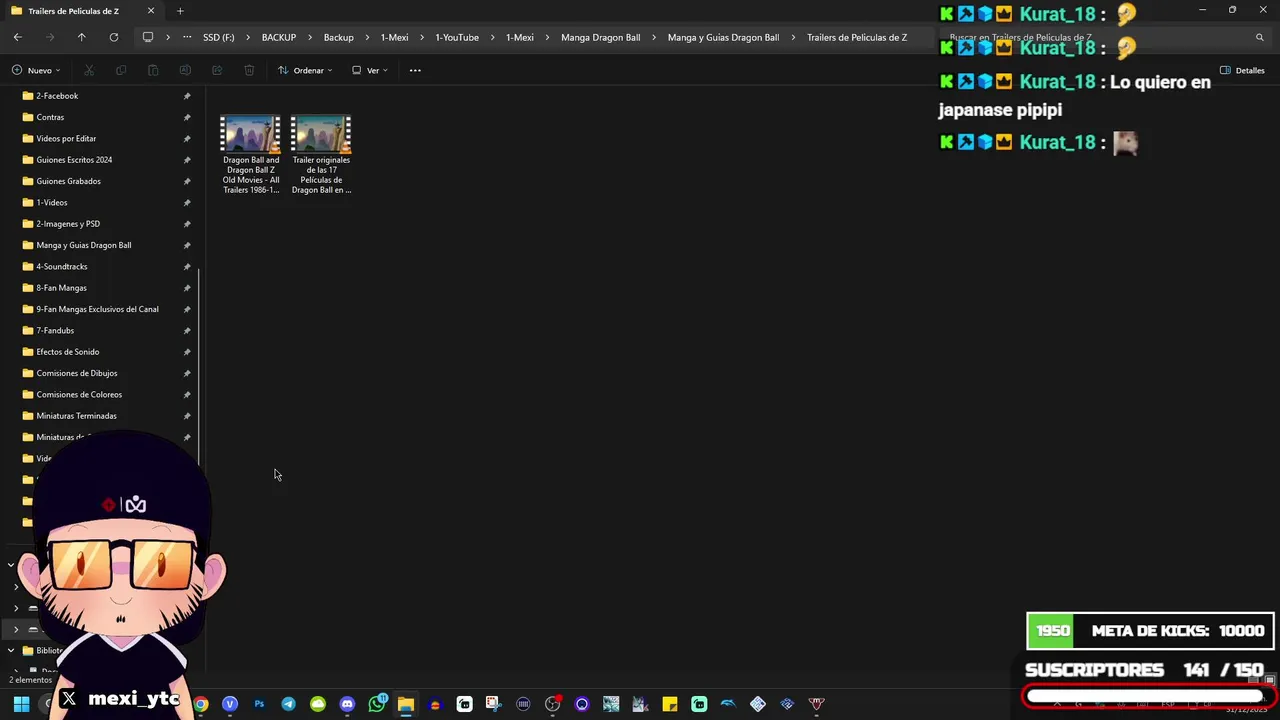Open Videos por Editar in sidebar
The height and width of the screenshot is (720, 1280).
click(66, 139)
